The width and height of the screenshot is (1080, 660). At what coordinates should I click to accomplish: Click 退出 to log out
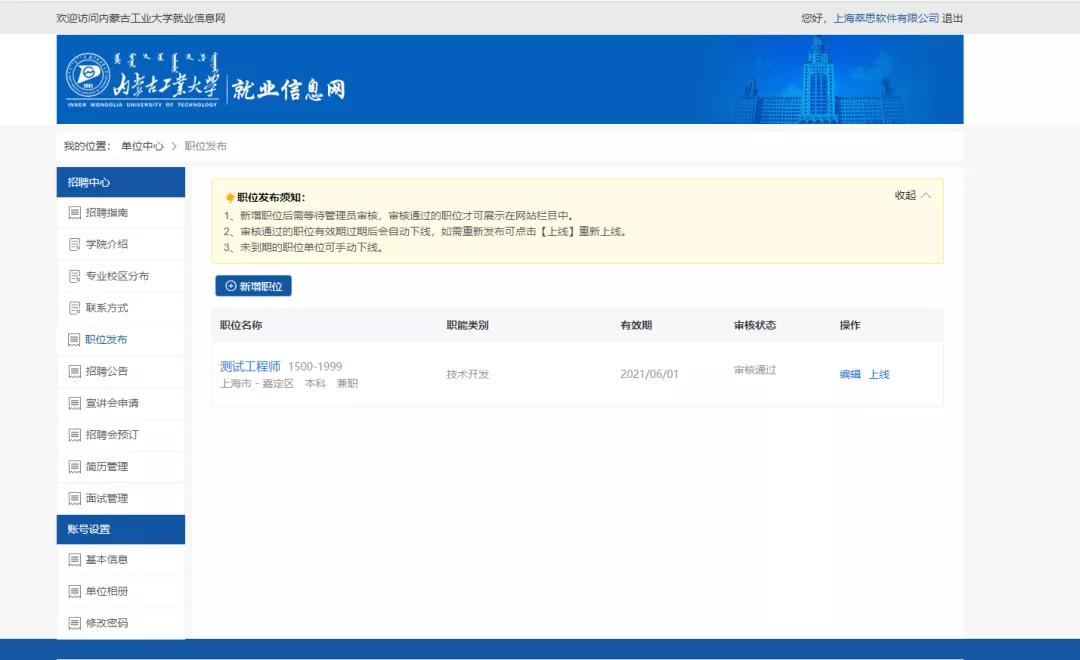click(953, 18)
